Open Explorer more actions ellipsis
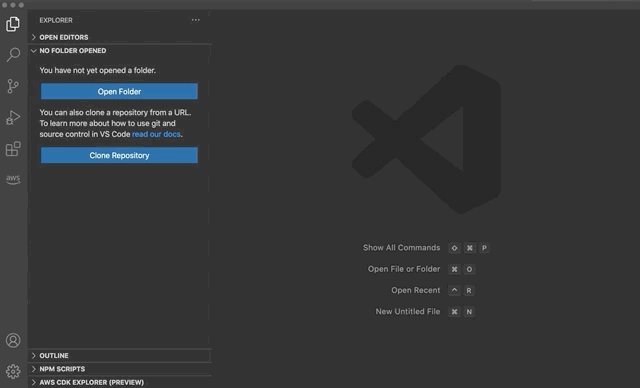 point(196,20)
